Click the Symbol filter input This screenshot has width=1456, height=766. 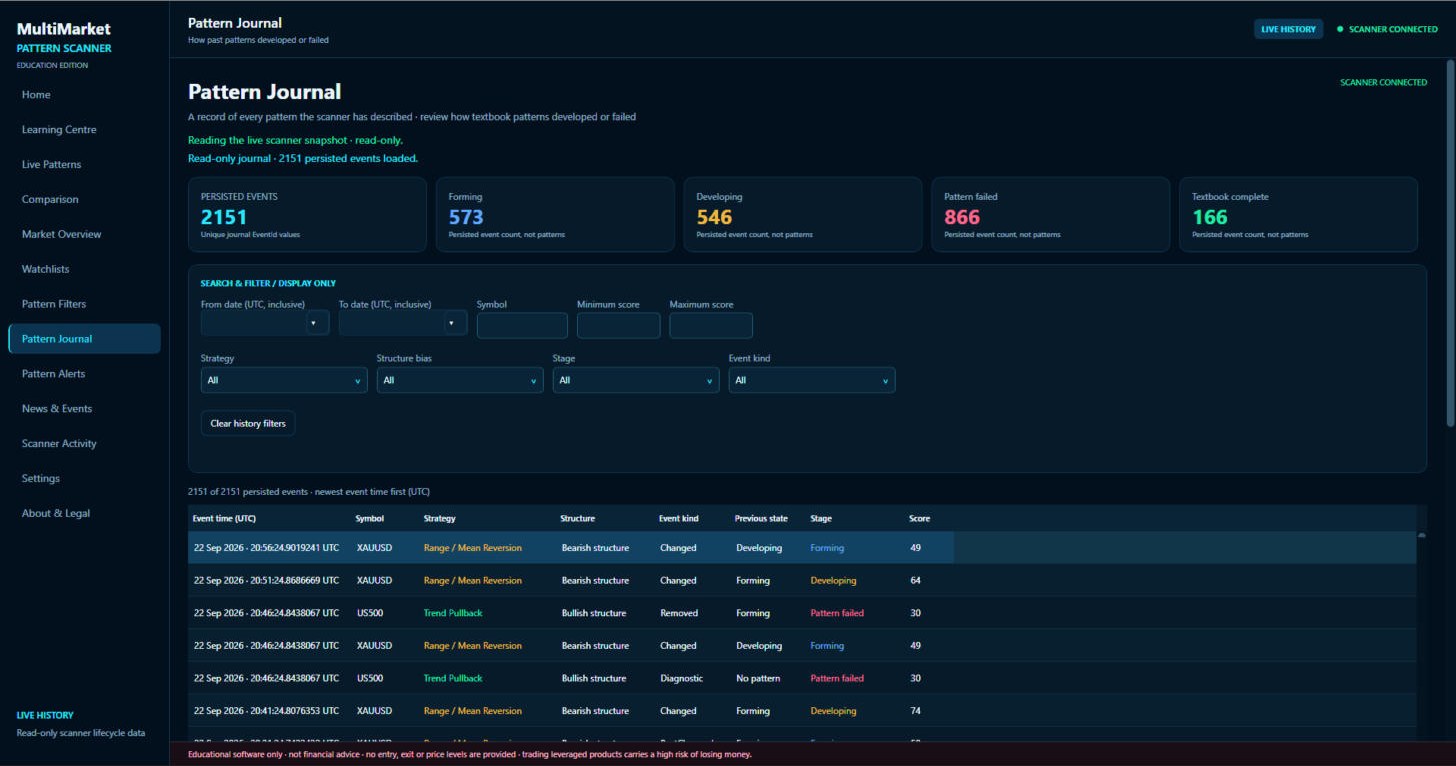point(522,325)
